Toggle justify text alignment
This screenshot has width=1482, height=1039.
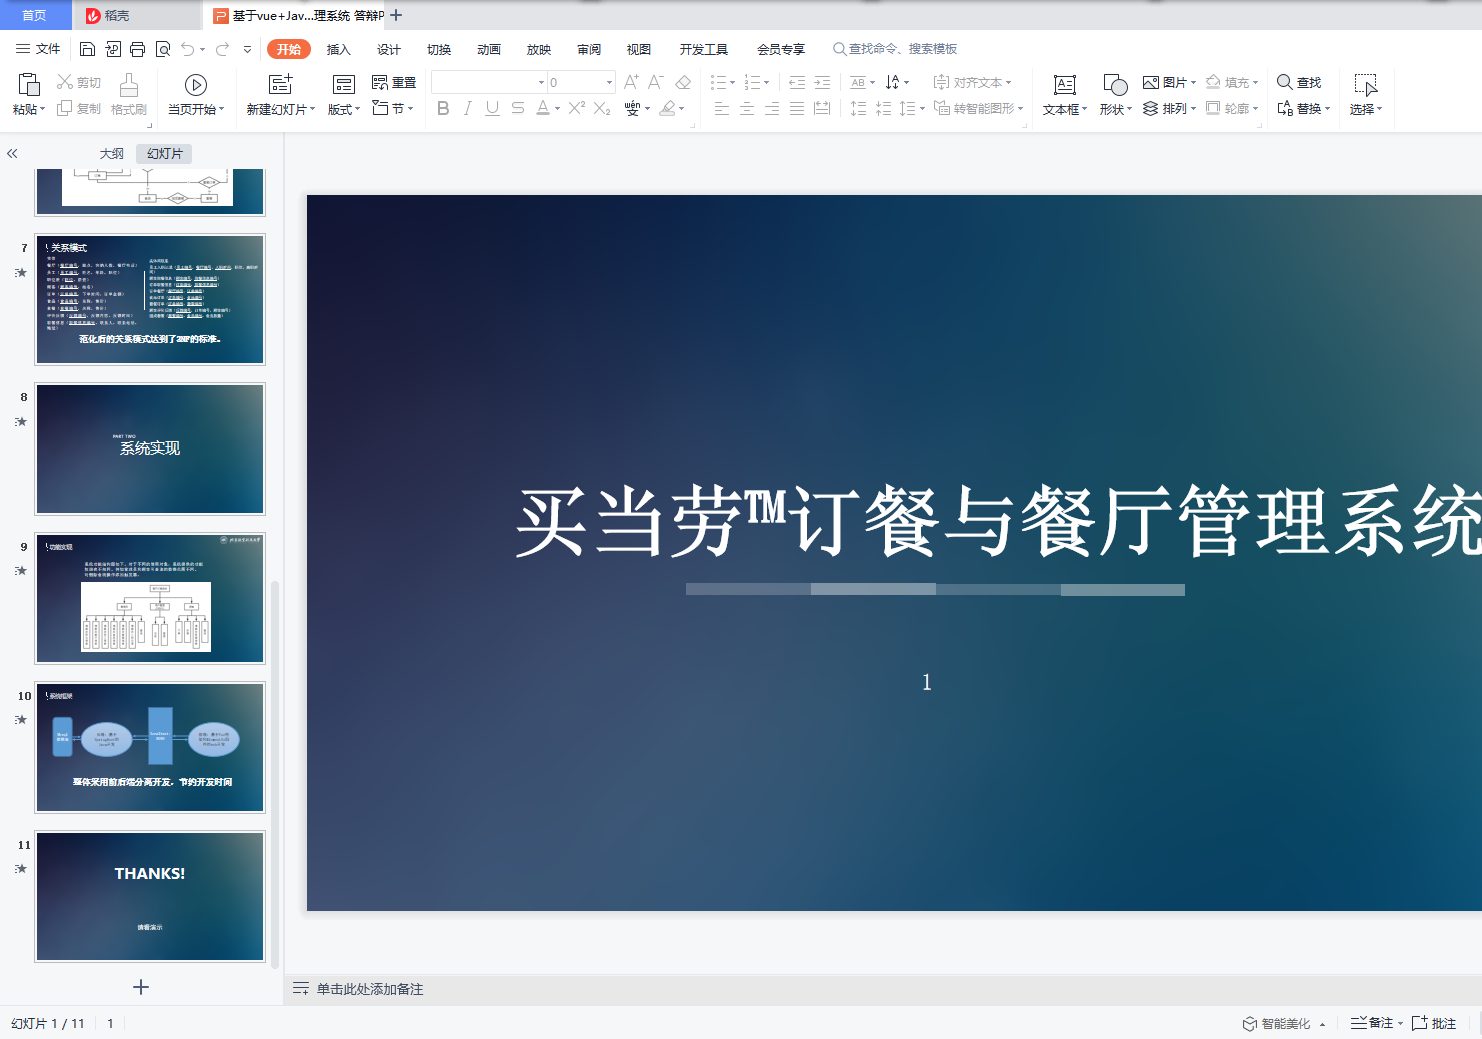tap(797, 108)
